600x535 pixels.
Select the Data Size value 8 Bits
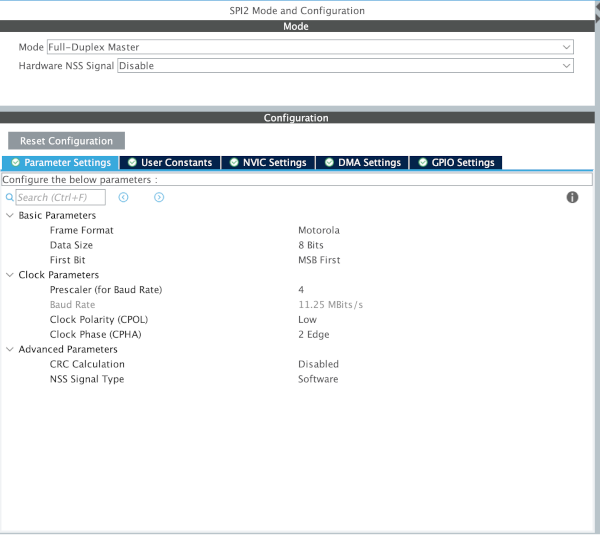310,245
